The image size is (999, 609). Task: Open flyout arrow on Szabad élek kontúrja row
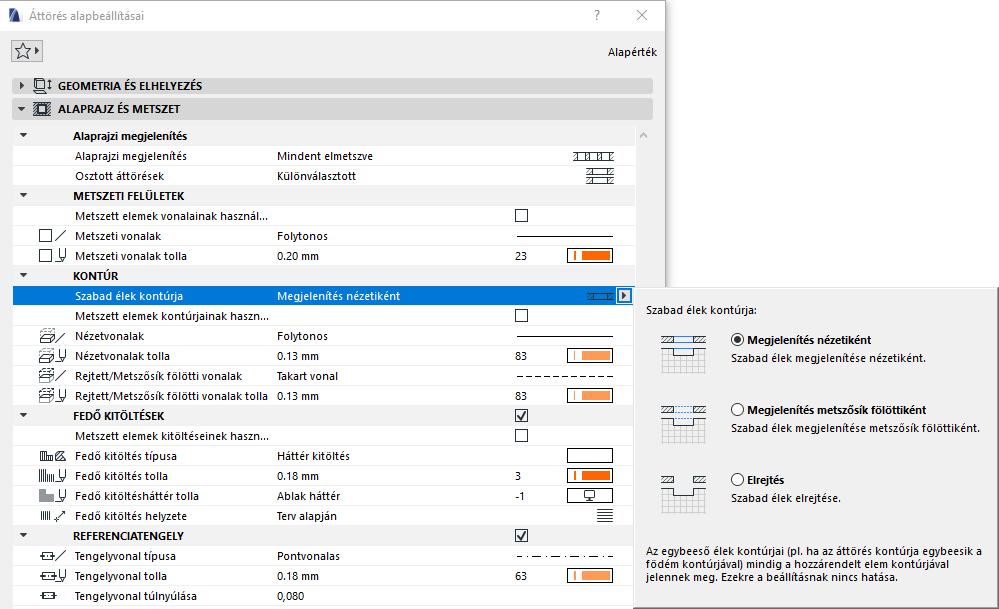[x=624, y=296]
